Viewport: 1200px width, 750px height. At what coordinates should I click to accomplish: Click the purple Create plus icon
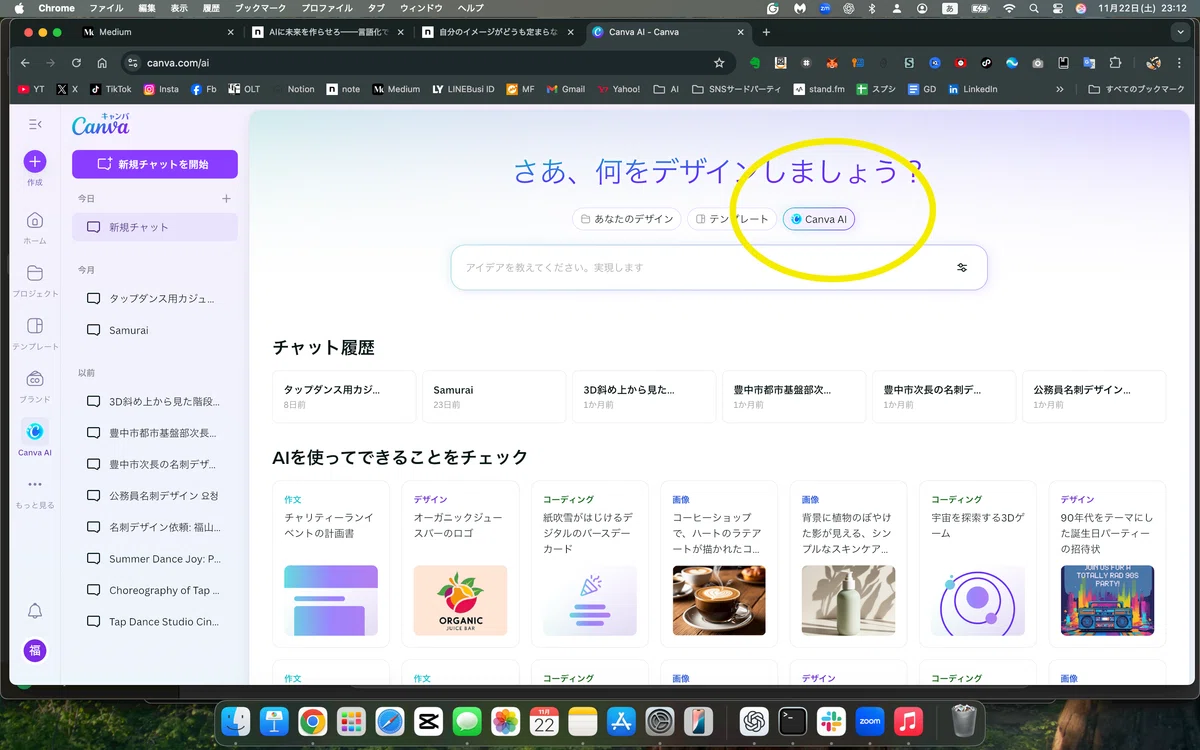34,162
